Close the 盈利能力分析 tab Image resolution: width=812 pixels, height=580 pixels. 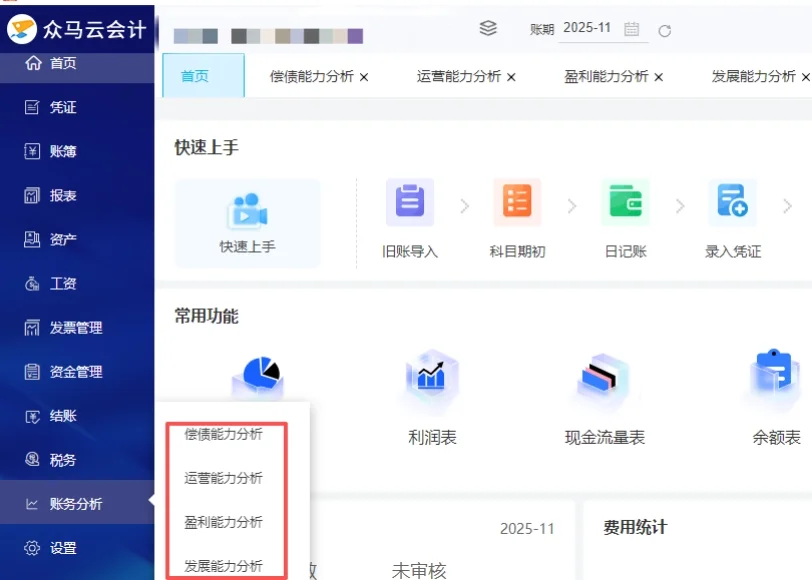pos(659,77)
